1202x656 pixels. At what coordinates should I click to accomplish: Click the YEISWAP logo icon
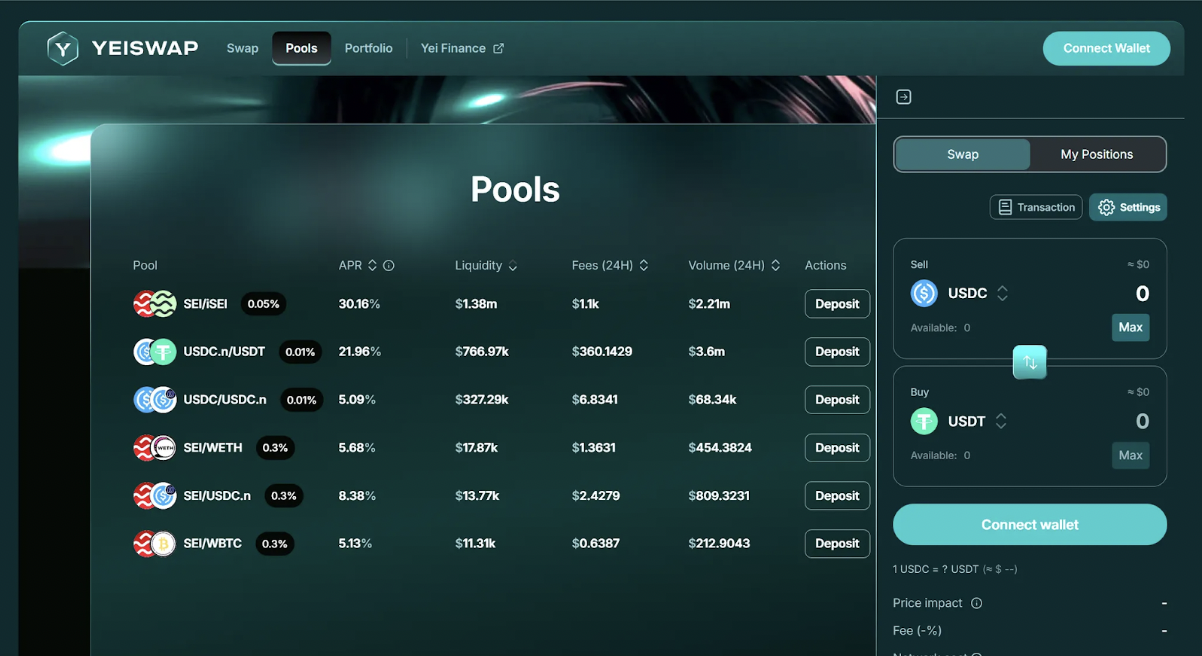tap(63, 48)
